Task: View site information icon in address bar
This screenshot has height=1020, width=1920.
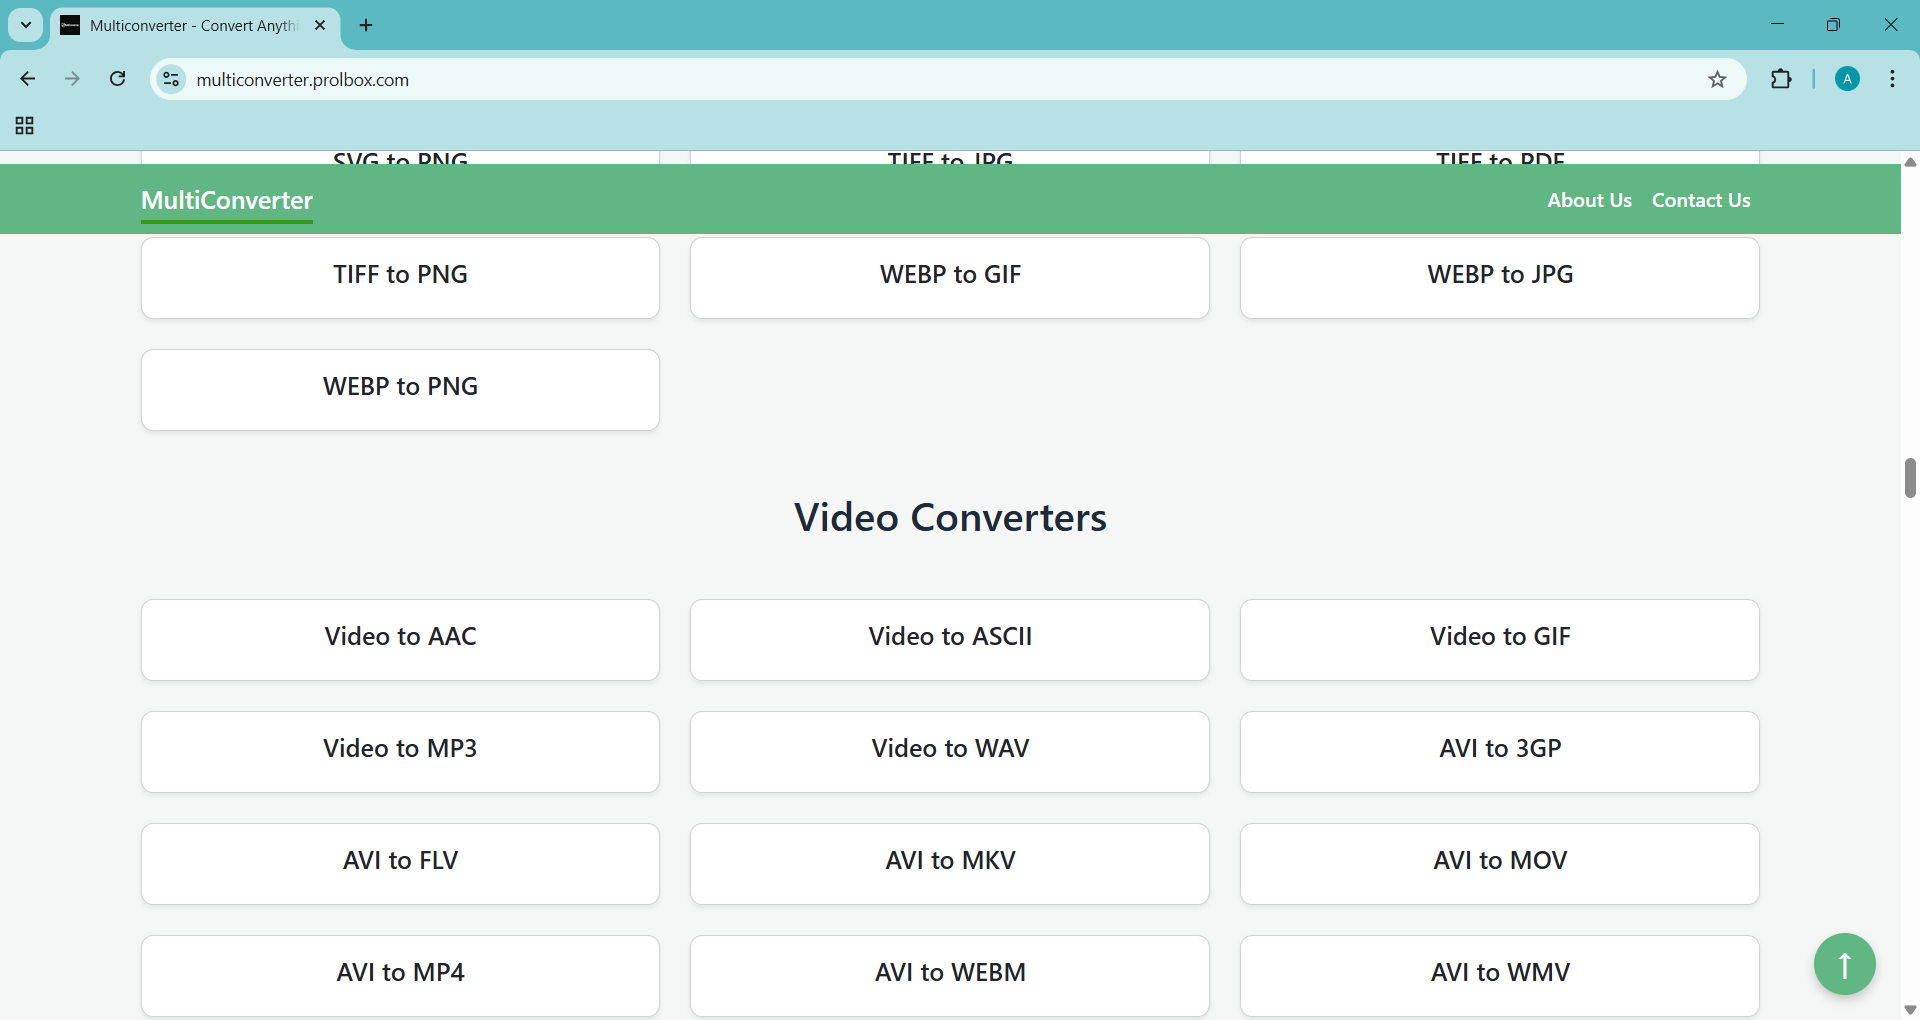Action: [x=171, y=80]
